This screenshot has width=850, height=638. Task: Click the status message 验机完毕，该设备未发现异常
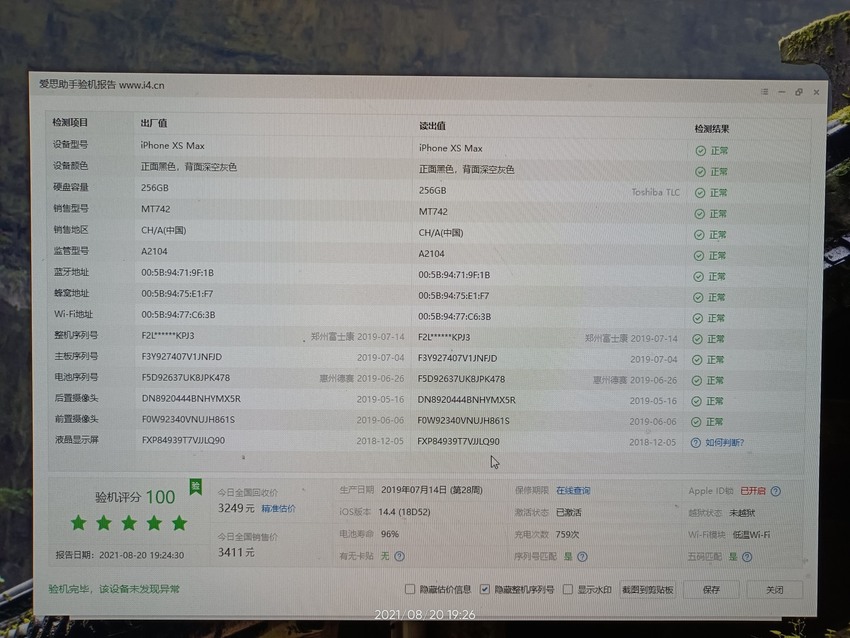pos(114,589)
